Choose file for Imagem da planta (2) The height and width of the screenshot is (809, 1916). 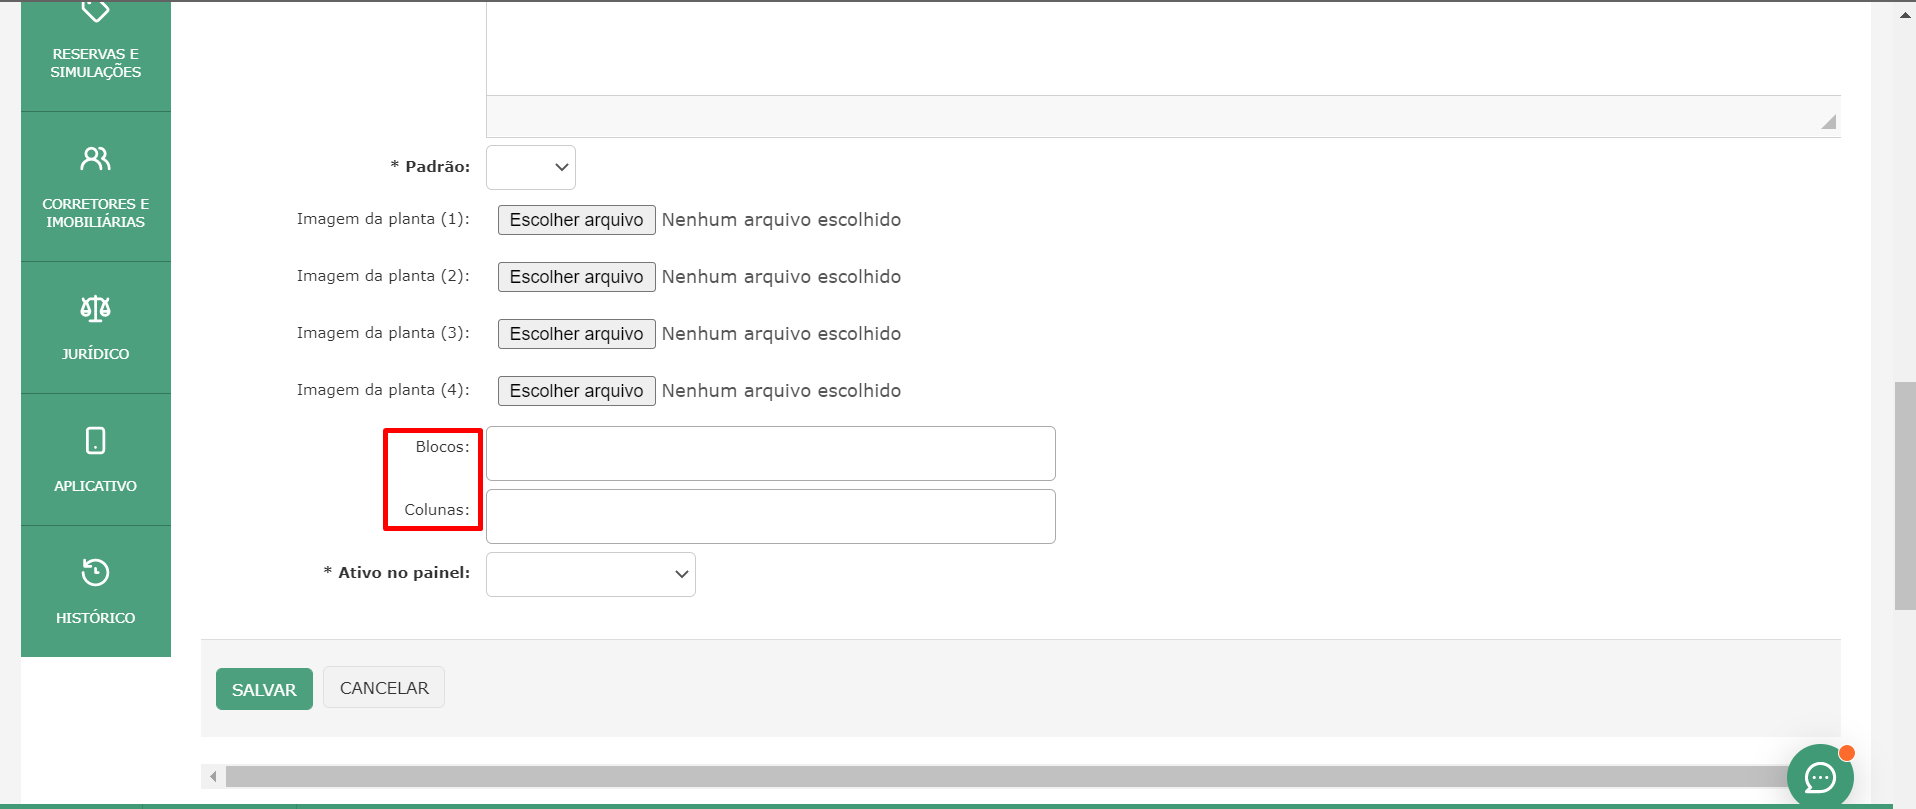point(577,277)
